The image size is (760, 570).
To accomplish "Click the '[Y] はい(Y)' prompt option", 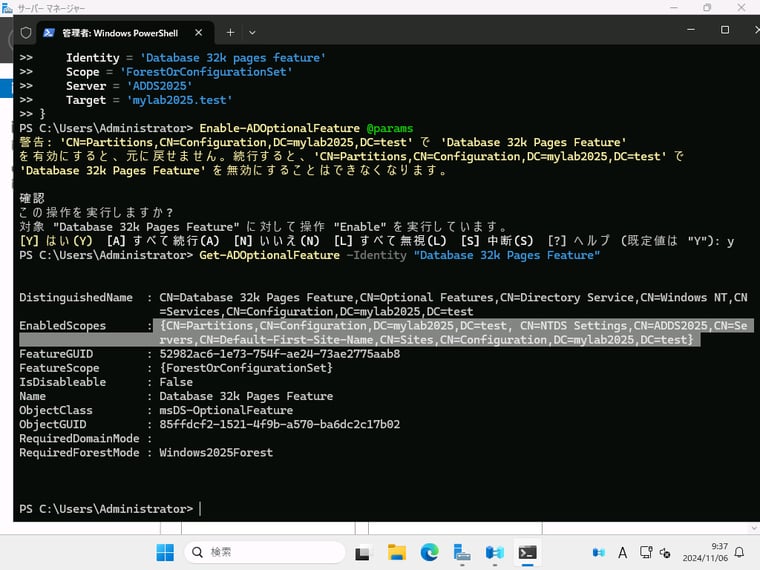I will point(56,241).
